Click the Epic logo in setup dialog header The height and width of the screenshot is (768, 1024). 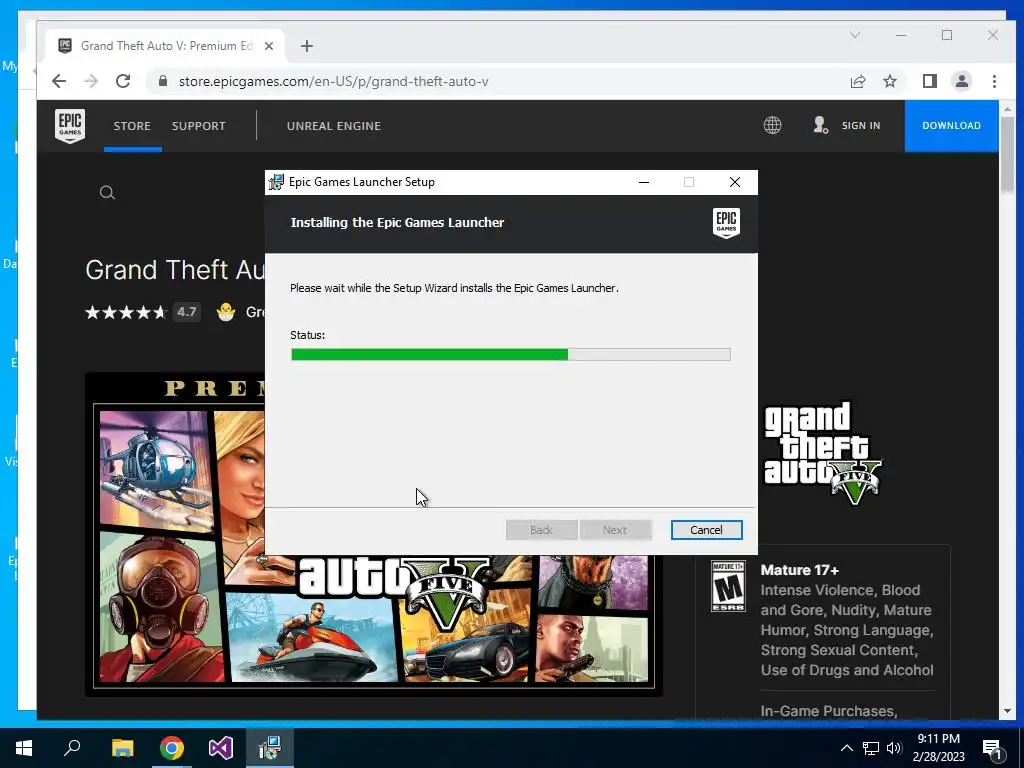tap(726, 223)
